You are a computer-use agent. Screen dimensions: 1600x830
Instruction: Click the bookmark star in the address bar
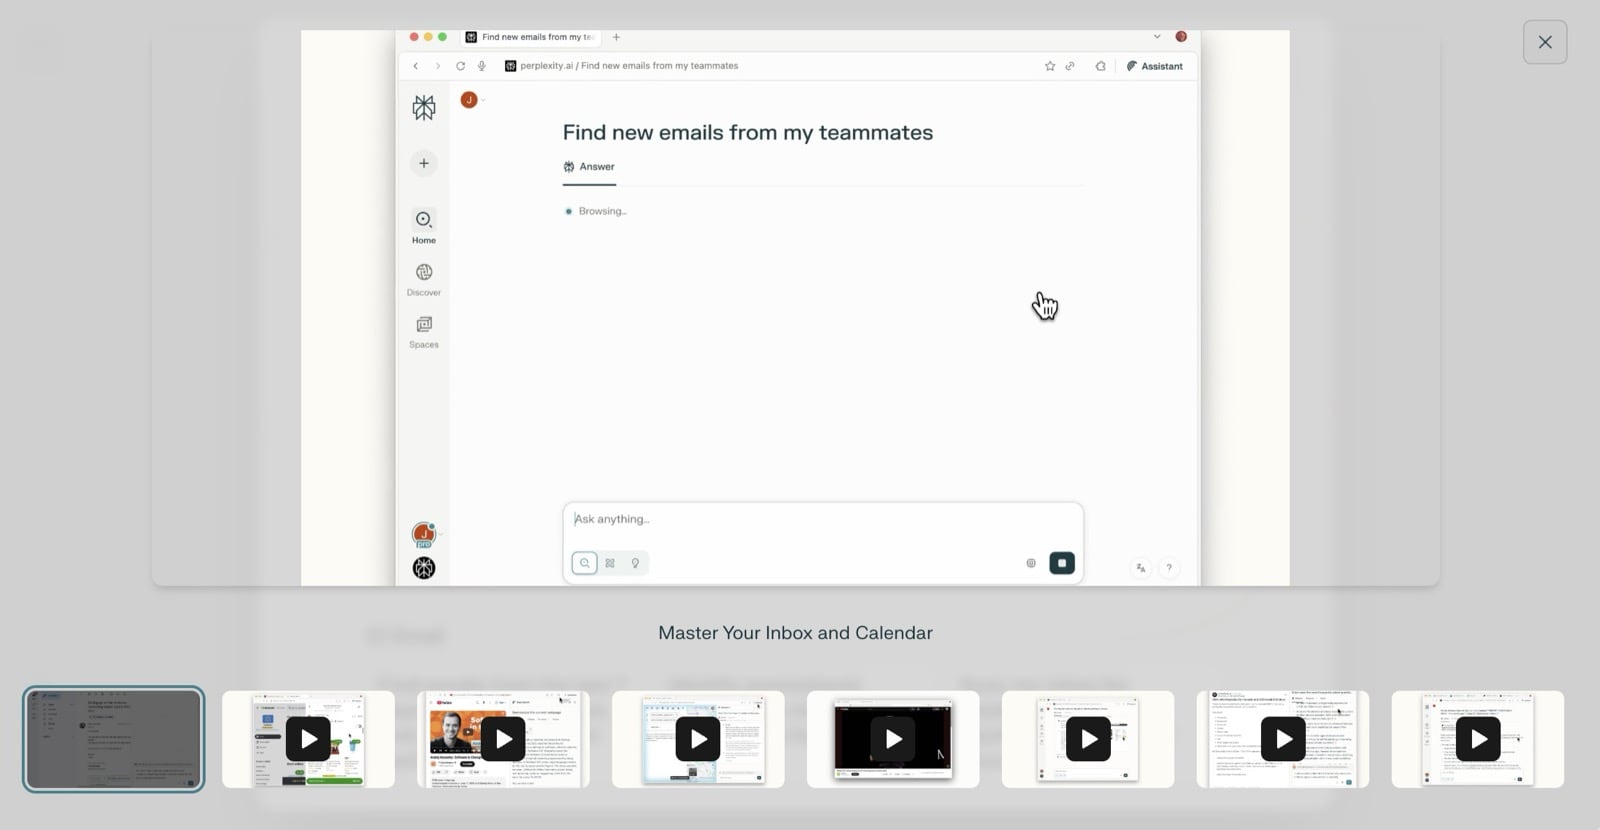coord(1049,66)
